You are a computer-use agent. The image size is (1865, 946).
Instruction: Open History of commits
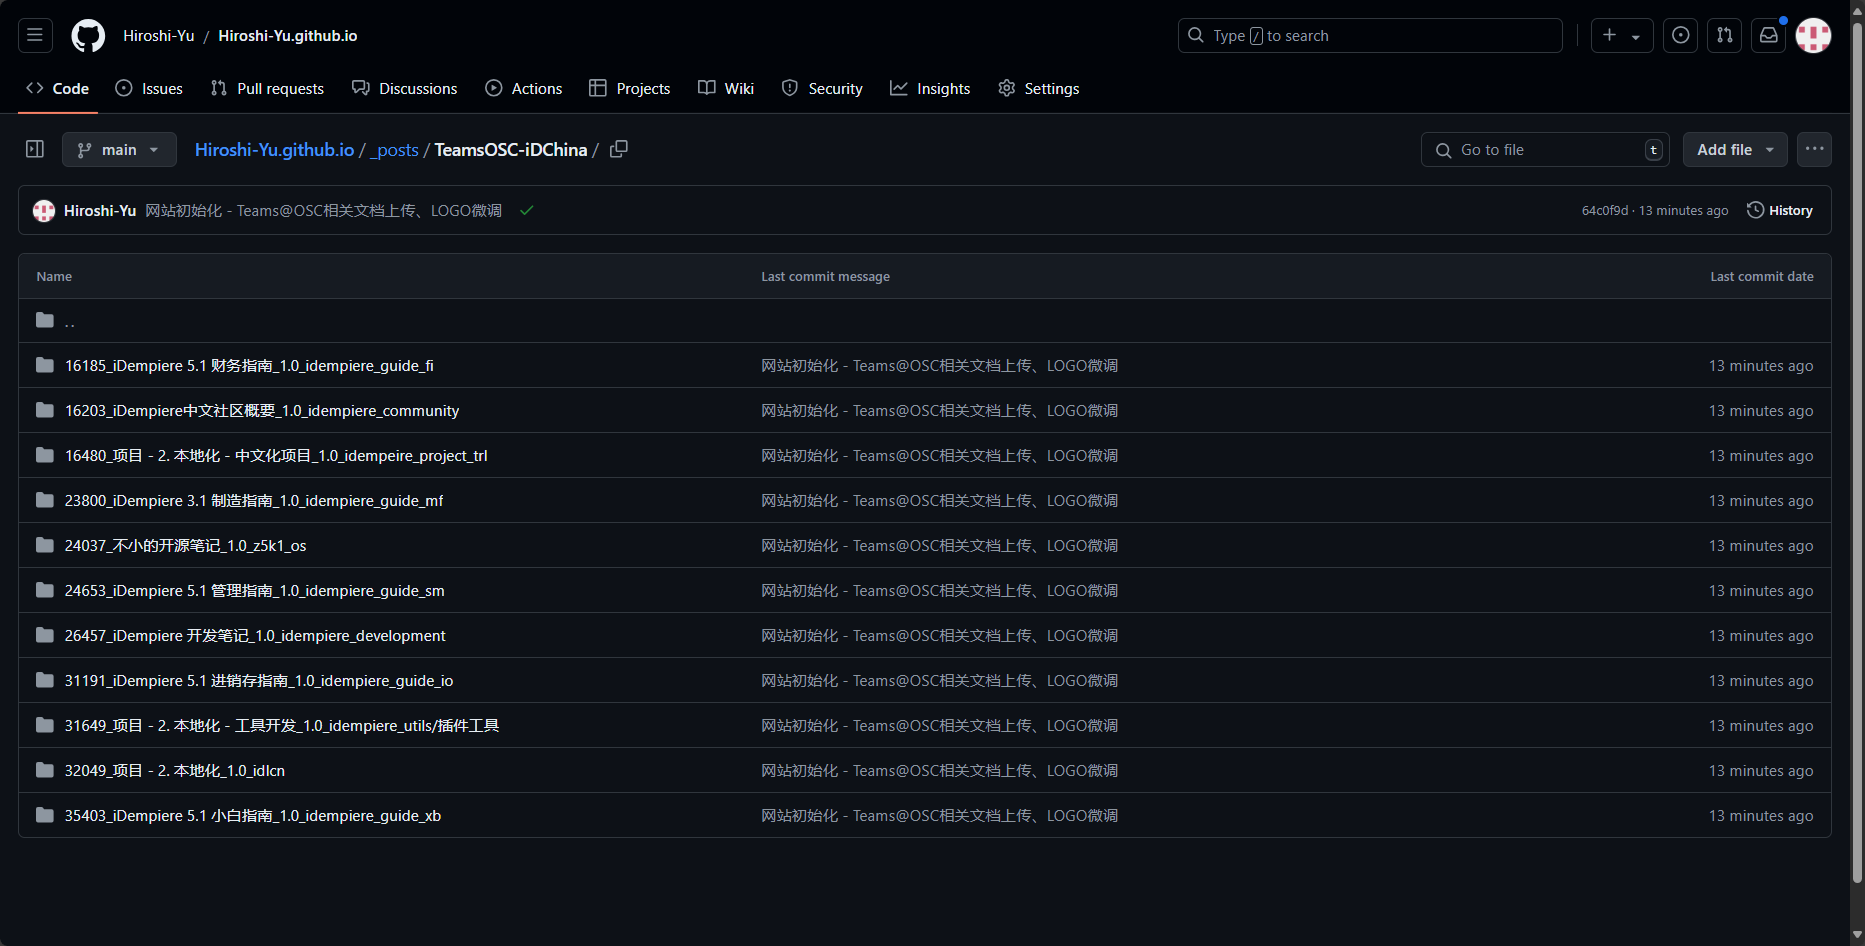(x=1780, y=210)
